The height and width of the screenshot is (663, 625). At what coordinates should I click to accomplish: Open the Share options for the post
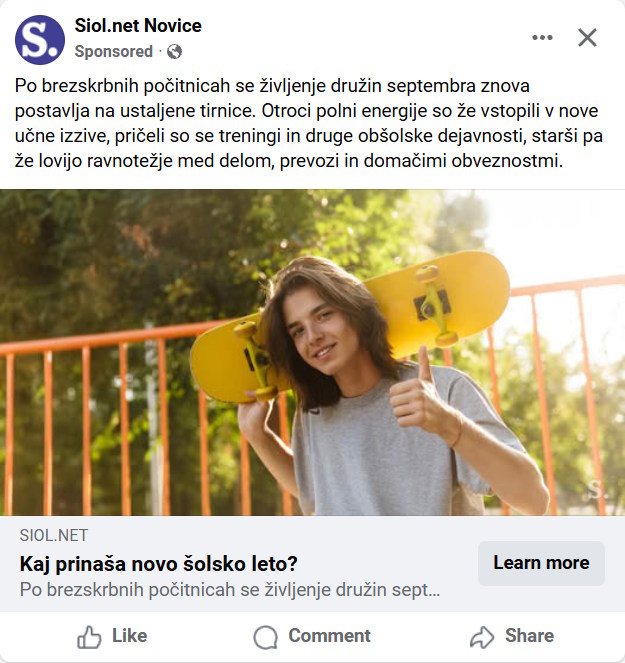(512, 636)
